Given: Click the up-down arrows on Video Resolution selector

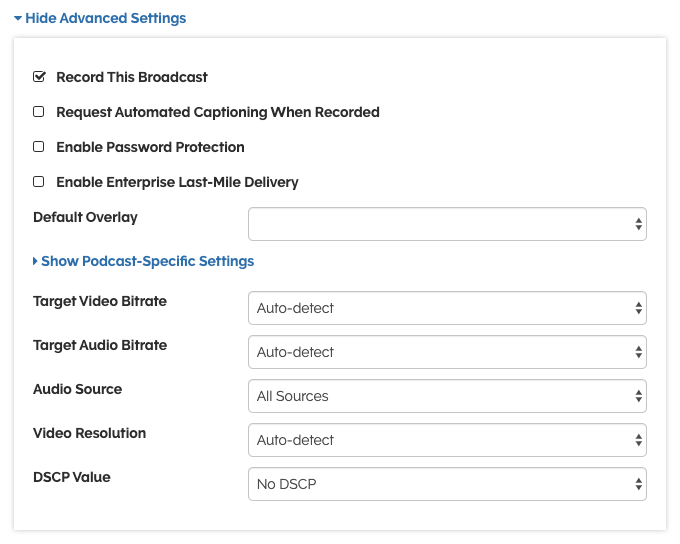Looking at the screenshot, I should 638,441.
